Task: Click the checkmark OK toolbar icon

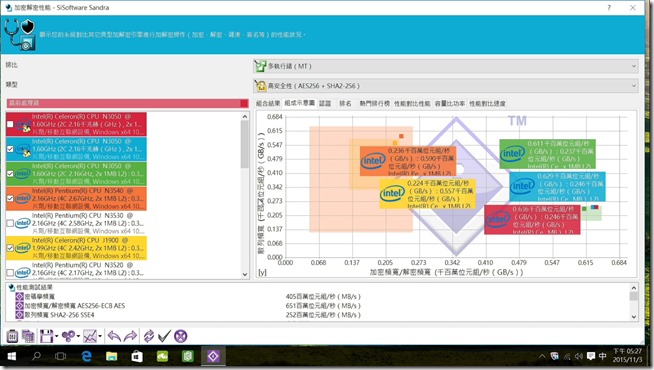Action: coord(164,336)
